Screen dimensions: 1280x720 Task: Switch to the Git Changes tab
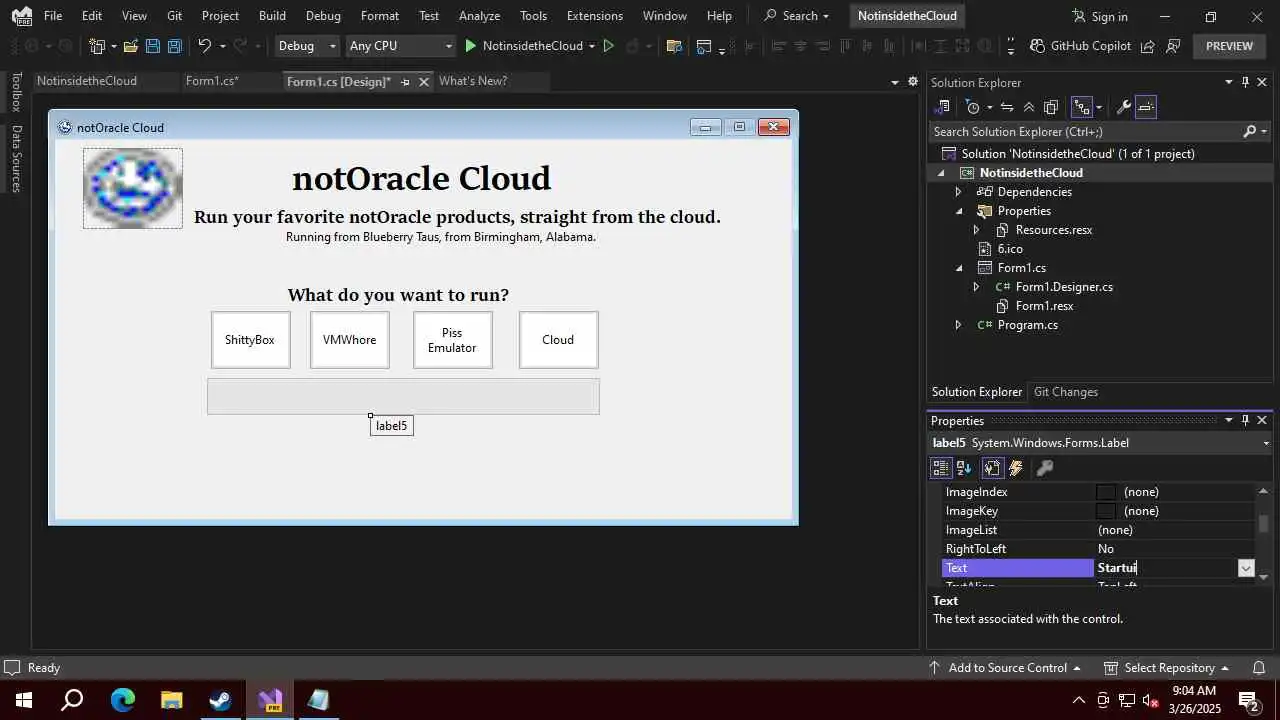[1065, 392]
